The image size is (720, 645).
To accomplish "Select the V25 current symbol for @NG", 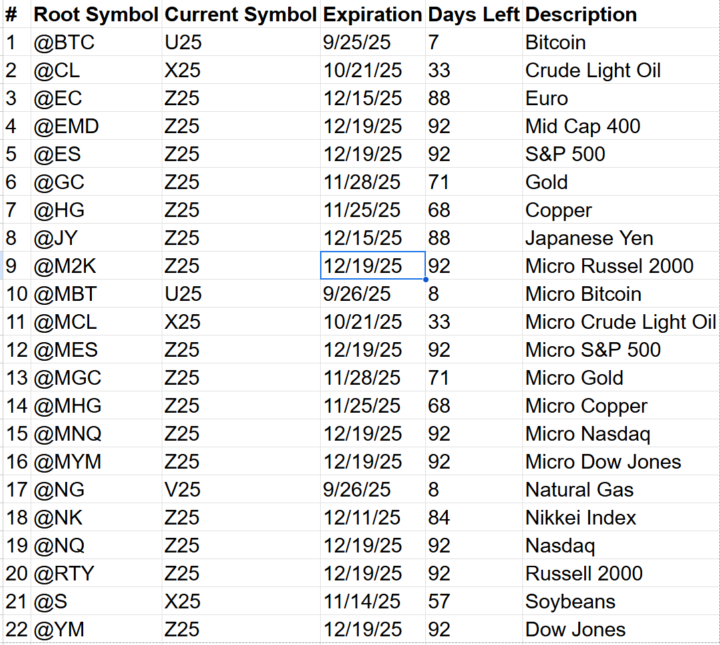I will click(241, 489).
